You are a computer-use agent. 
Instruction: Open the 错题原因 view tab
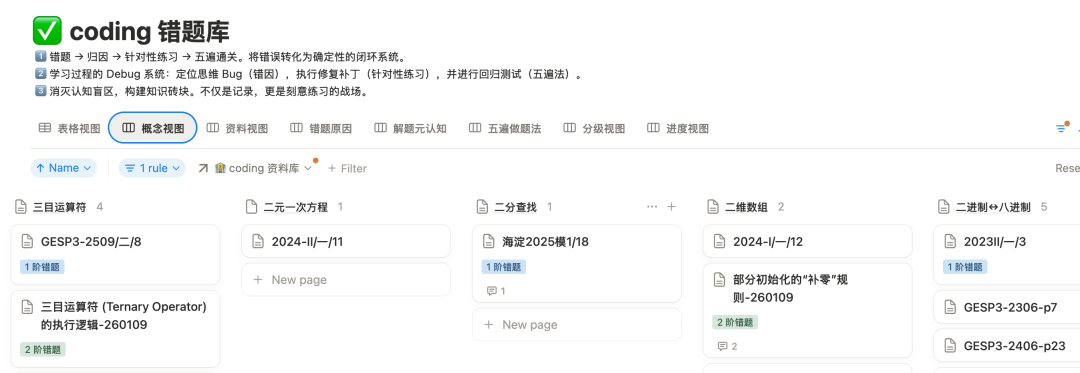tap(320, 128)
